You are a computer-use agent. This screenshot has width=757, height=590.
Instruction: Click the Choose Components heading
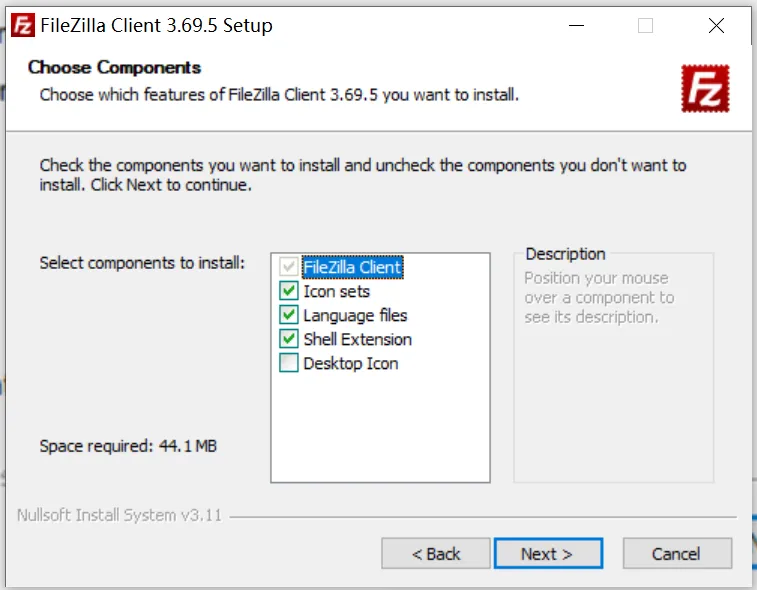point(114,67)
